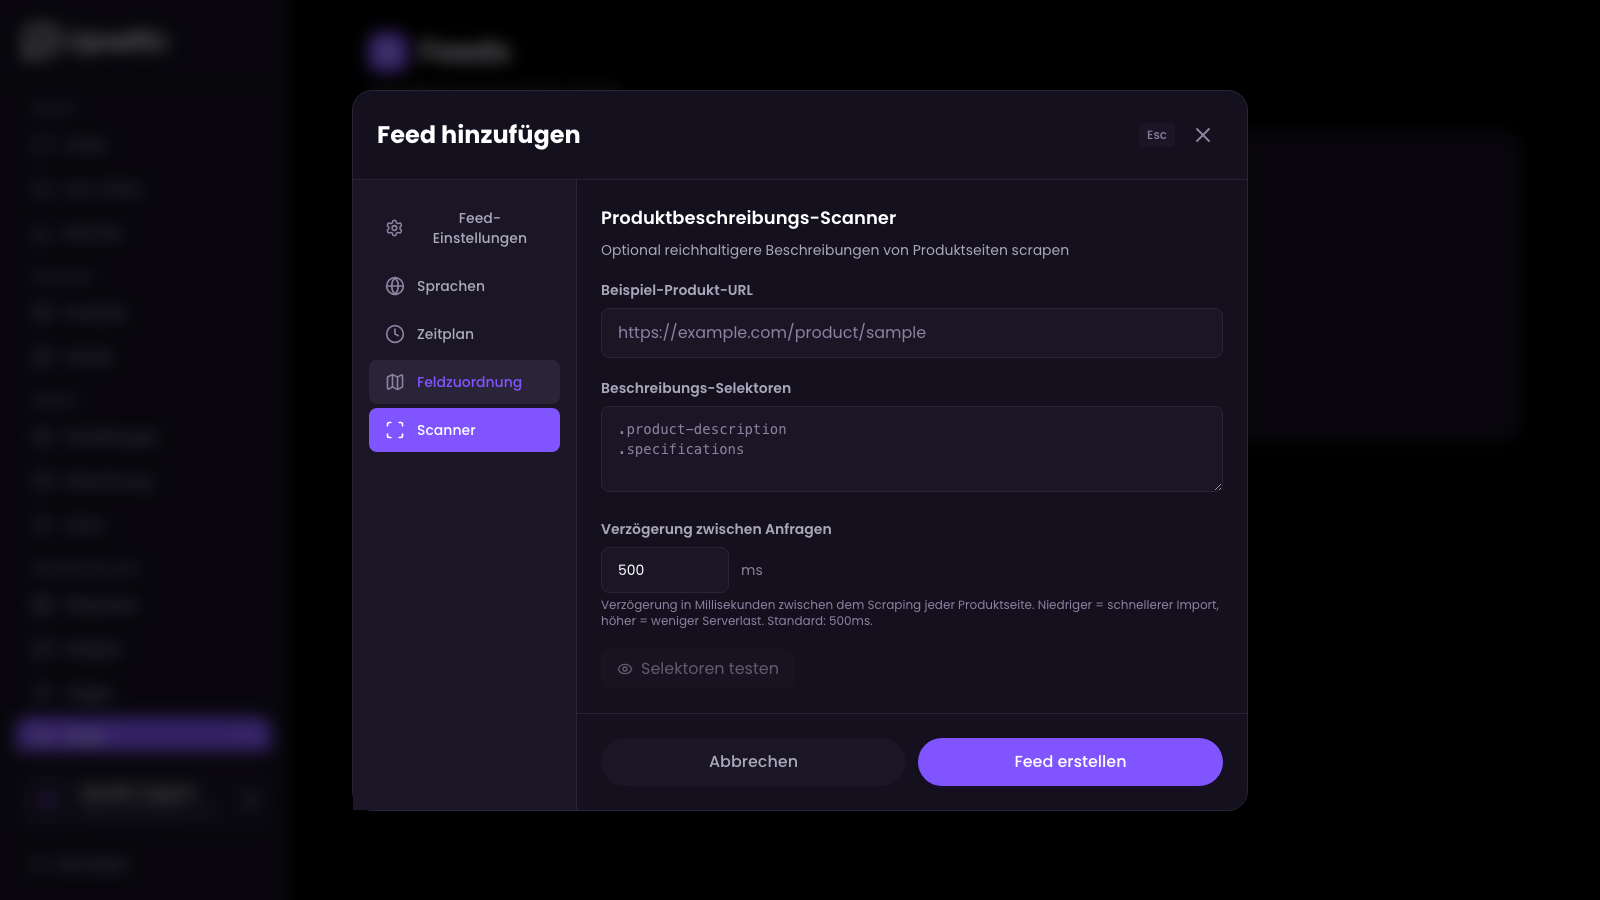Click the eye icon in Selektoren testen
Image resolution: width=1600 pixels, height=900 pixels.
tap(623, 669)
